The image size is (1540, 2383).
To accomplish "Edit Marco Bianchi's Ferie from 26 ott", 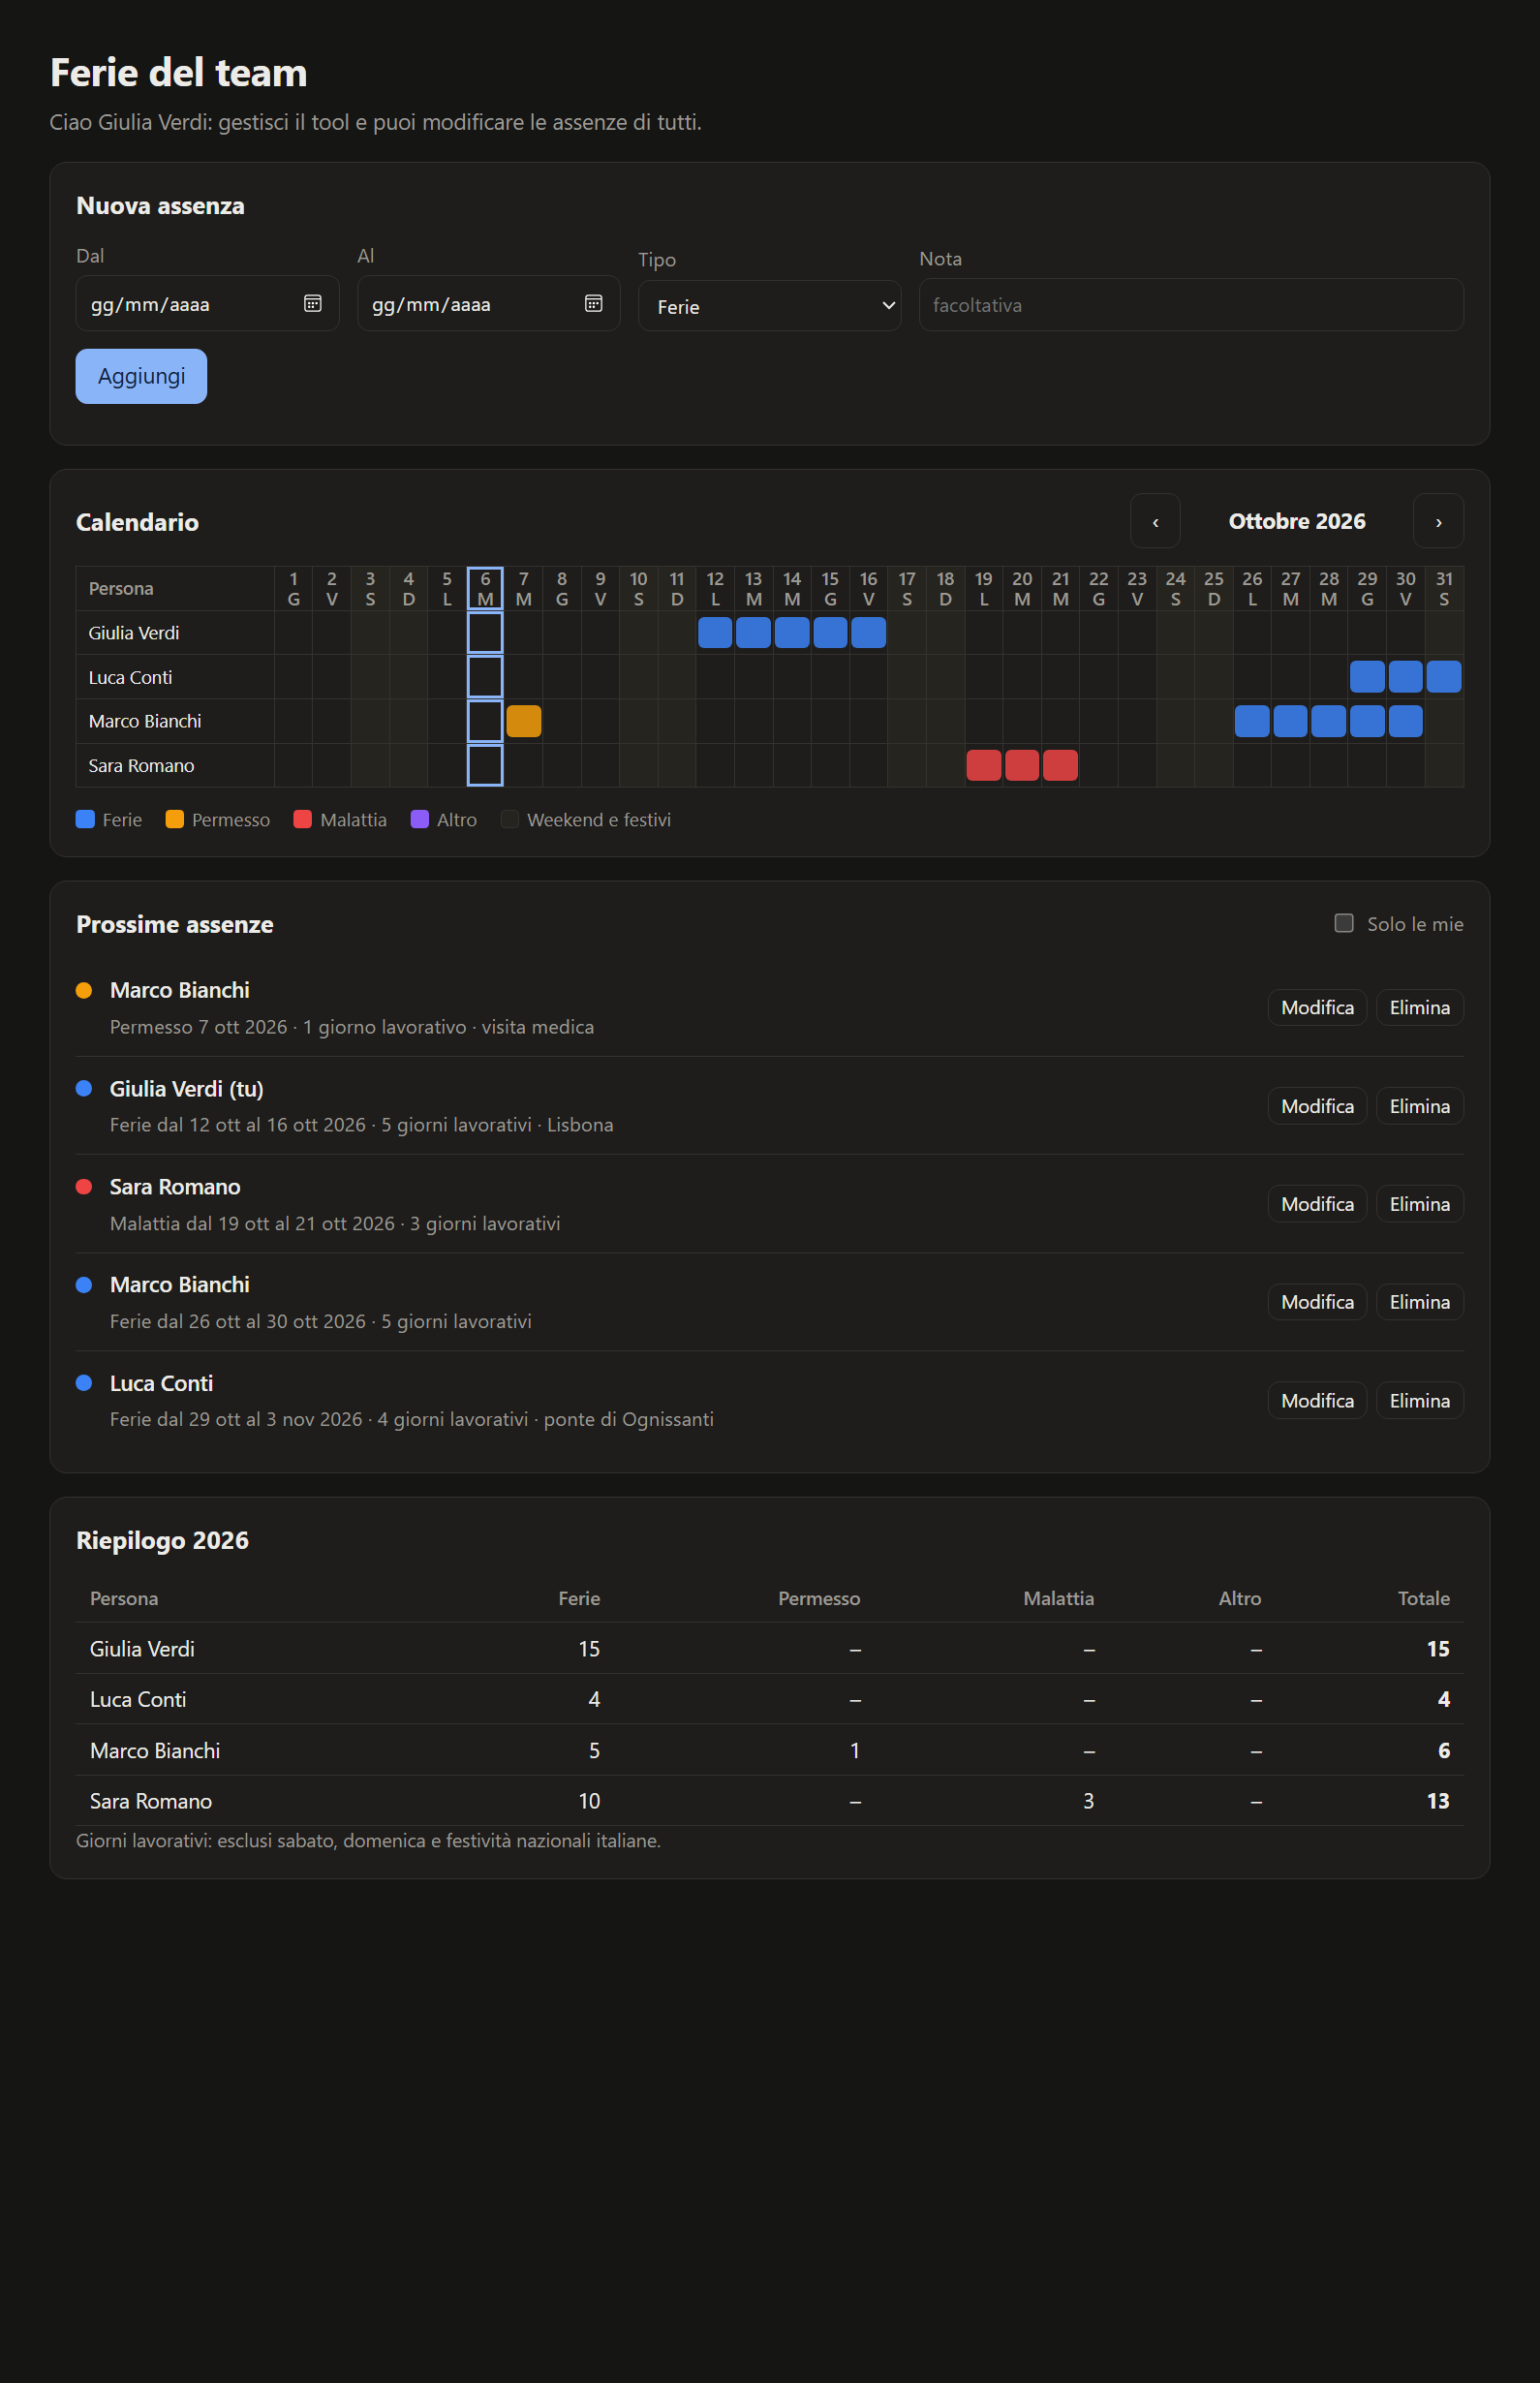I will pyautogui.click(x=1317, y=1302).
